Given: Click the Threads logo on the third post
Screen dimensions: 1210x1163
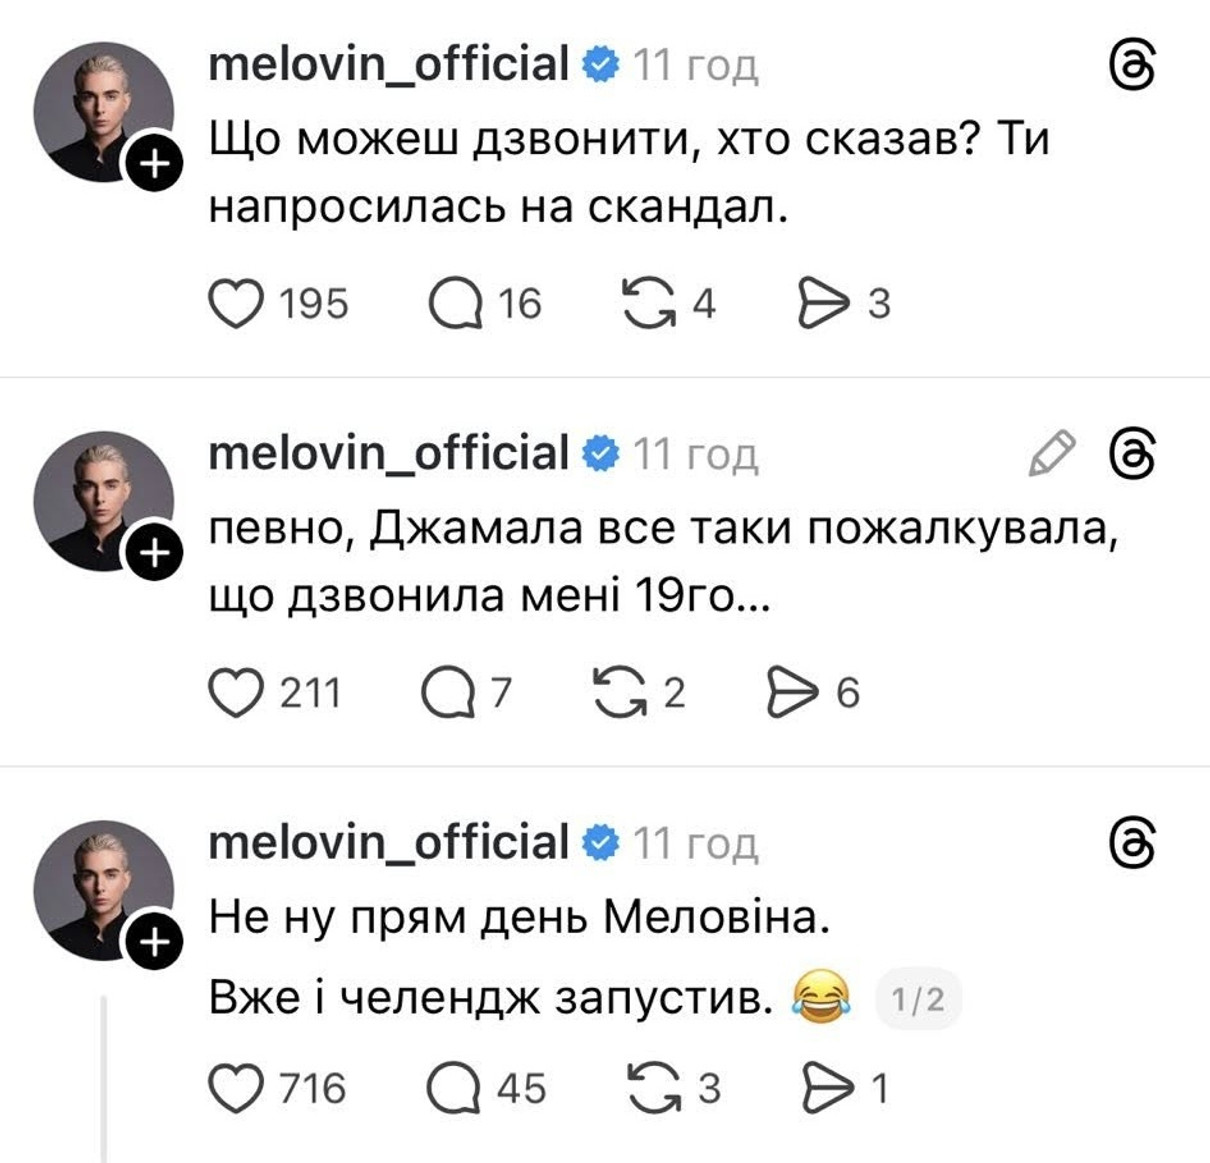Looking at the screenshot, I should pos(1133,840).
